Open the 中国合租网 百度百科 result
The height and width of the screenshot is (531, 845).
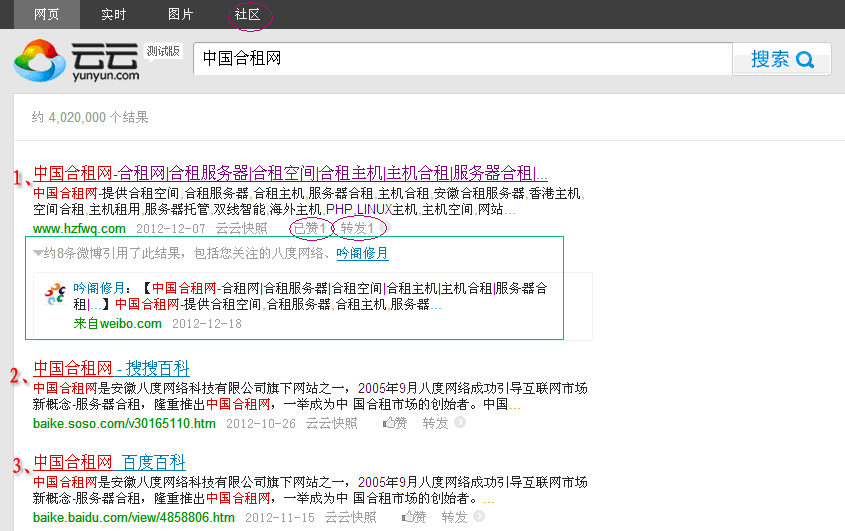[x=109, y=462]
